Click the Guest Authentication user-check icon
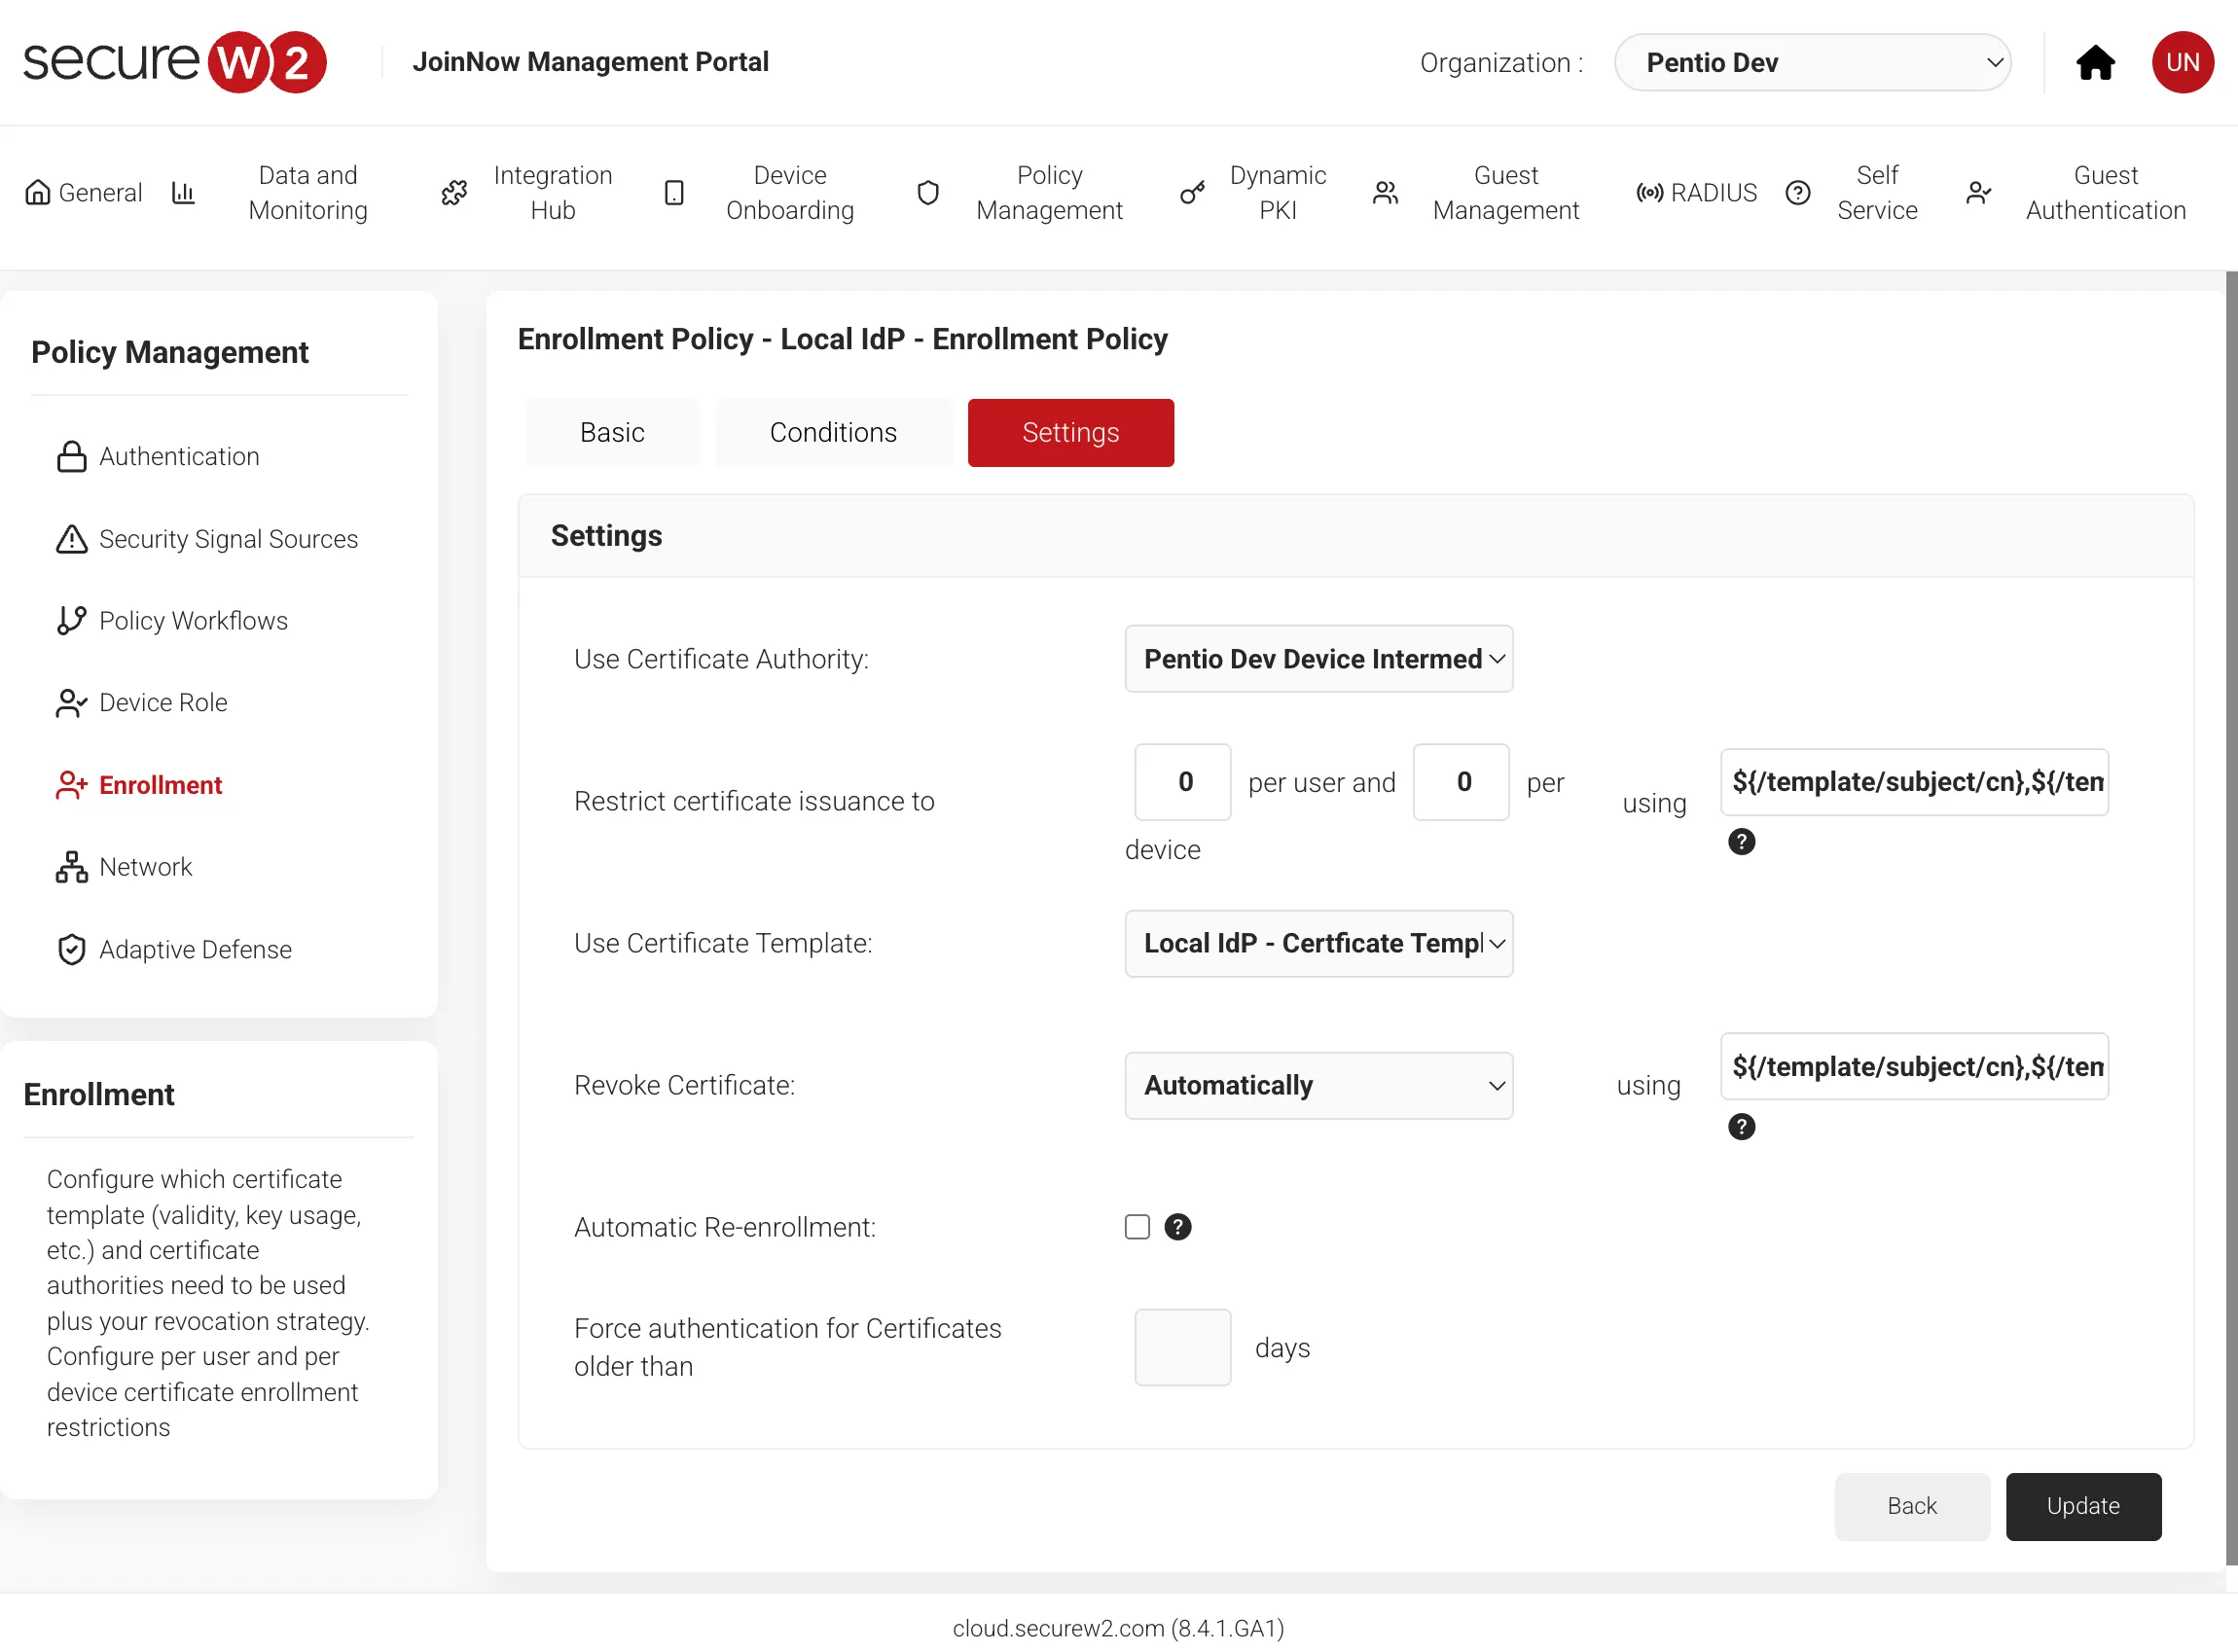This screenshot has width=2238, height=1652. click(x=1978, y=192)
